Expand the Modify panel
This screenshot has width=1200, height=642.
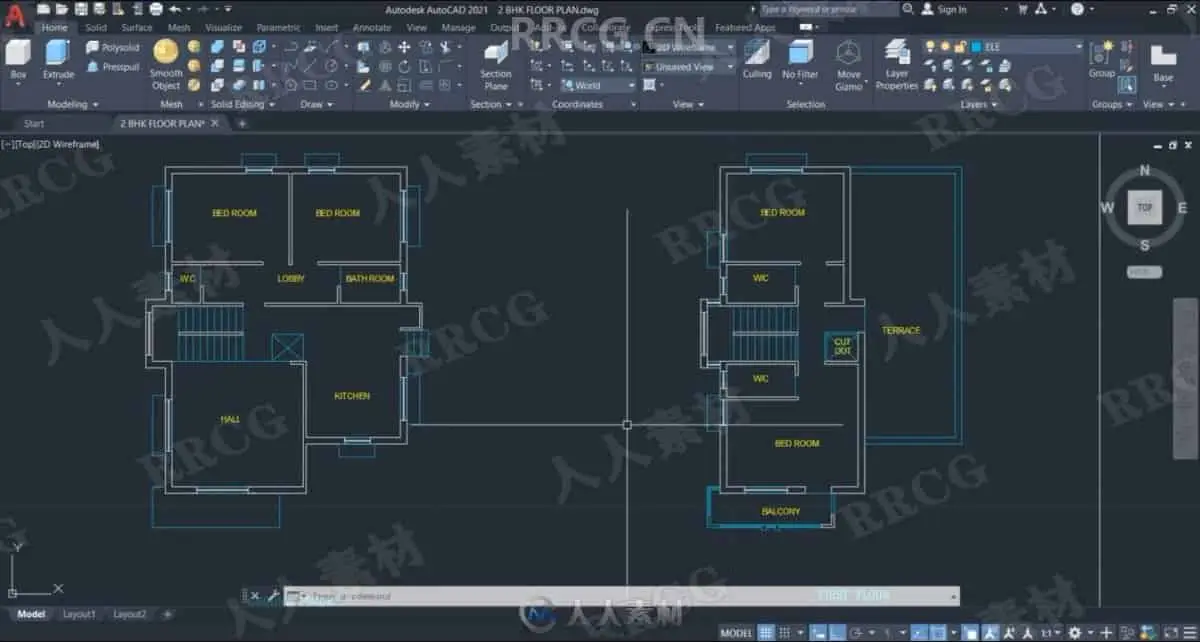409,104
